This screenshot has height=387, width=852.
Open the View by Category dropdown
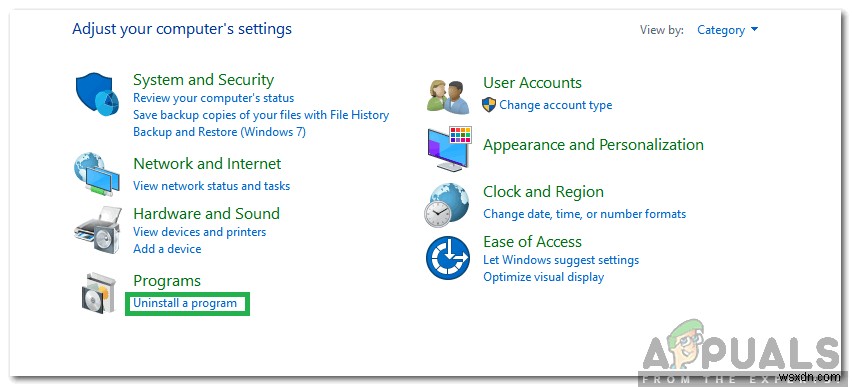point(728,30)
